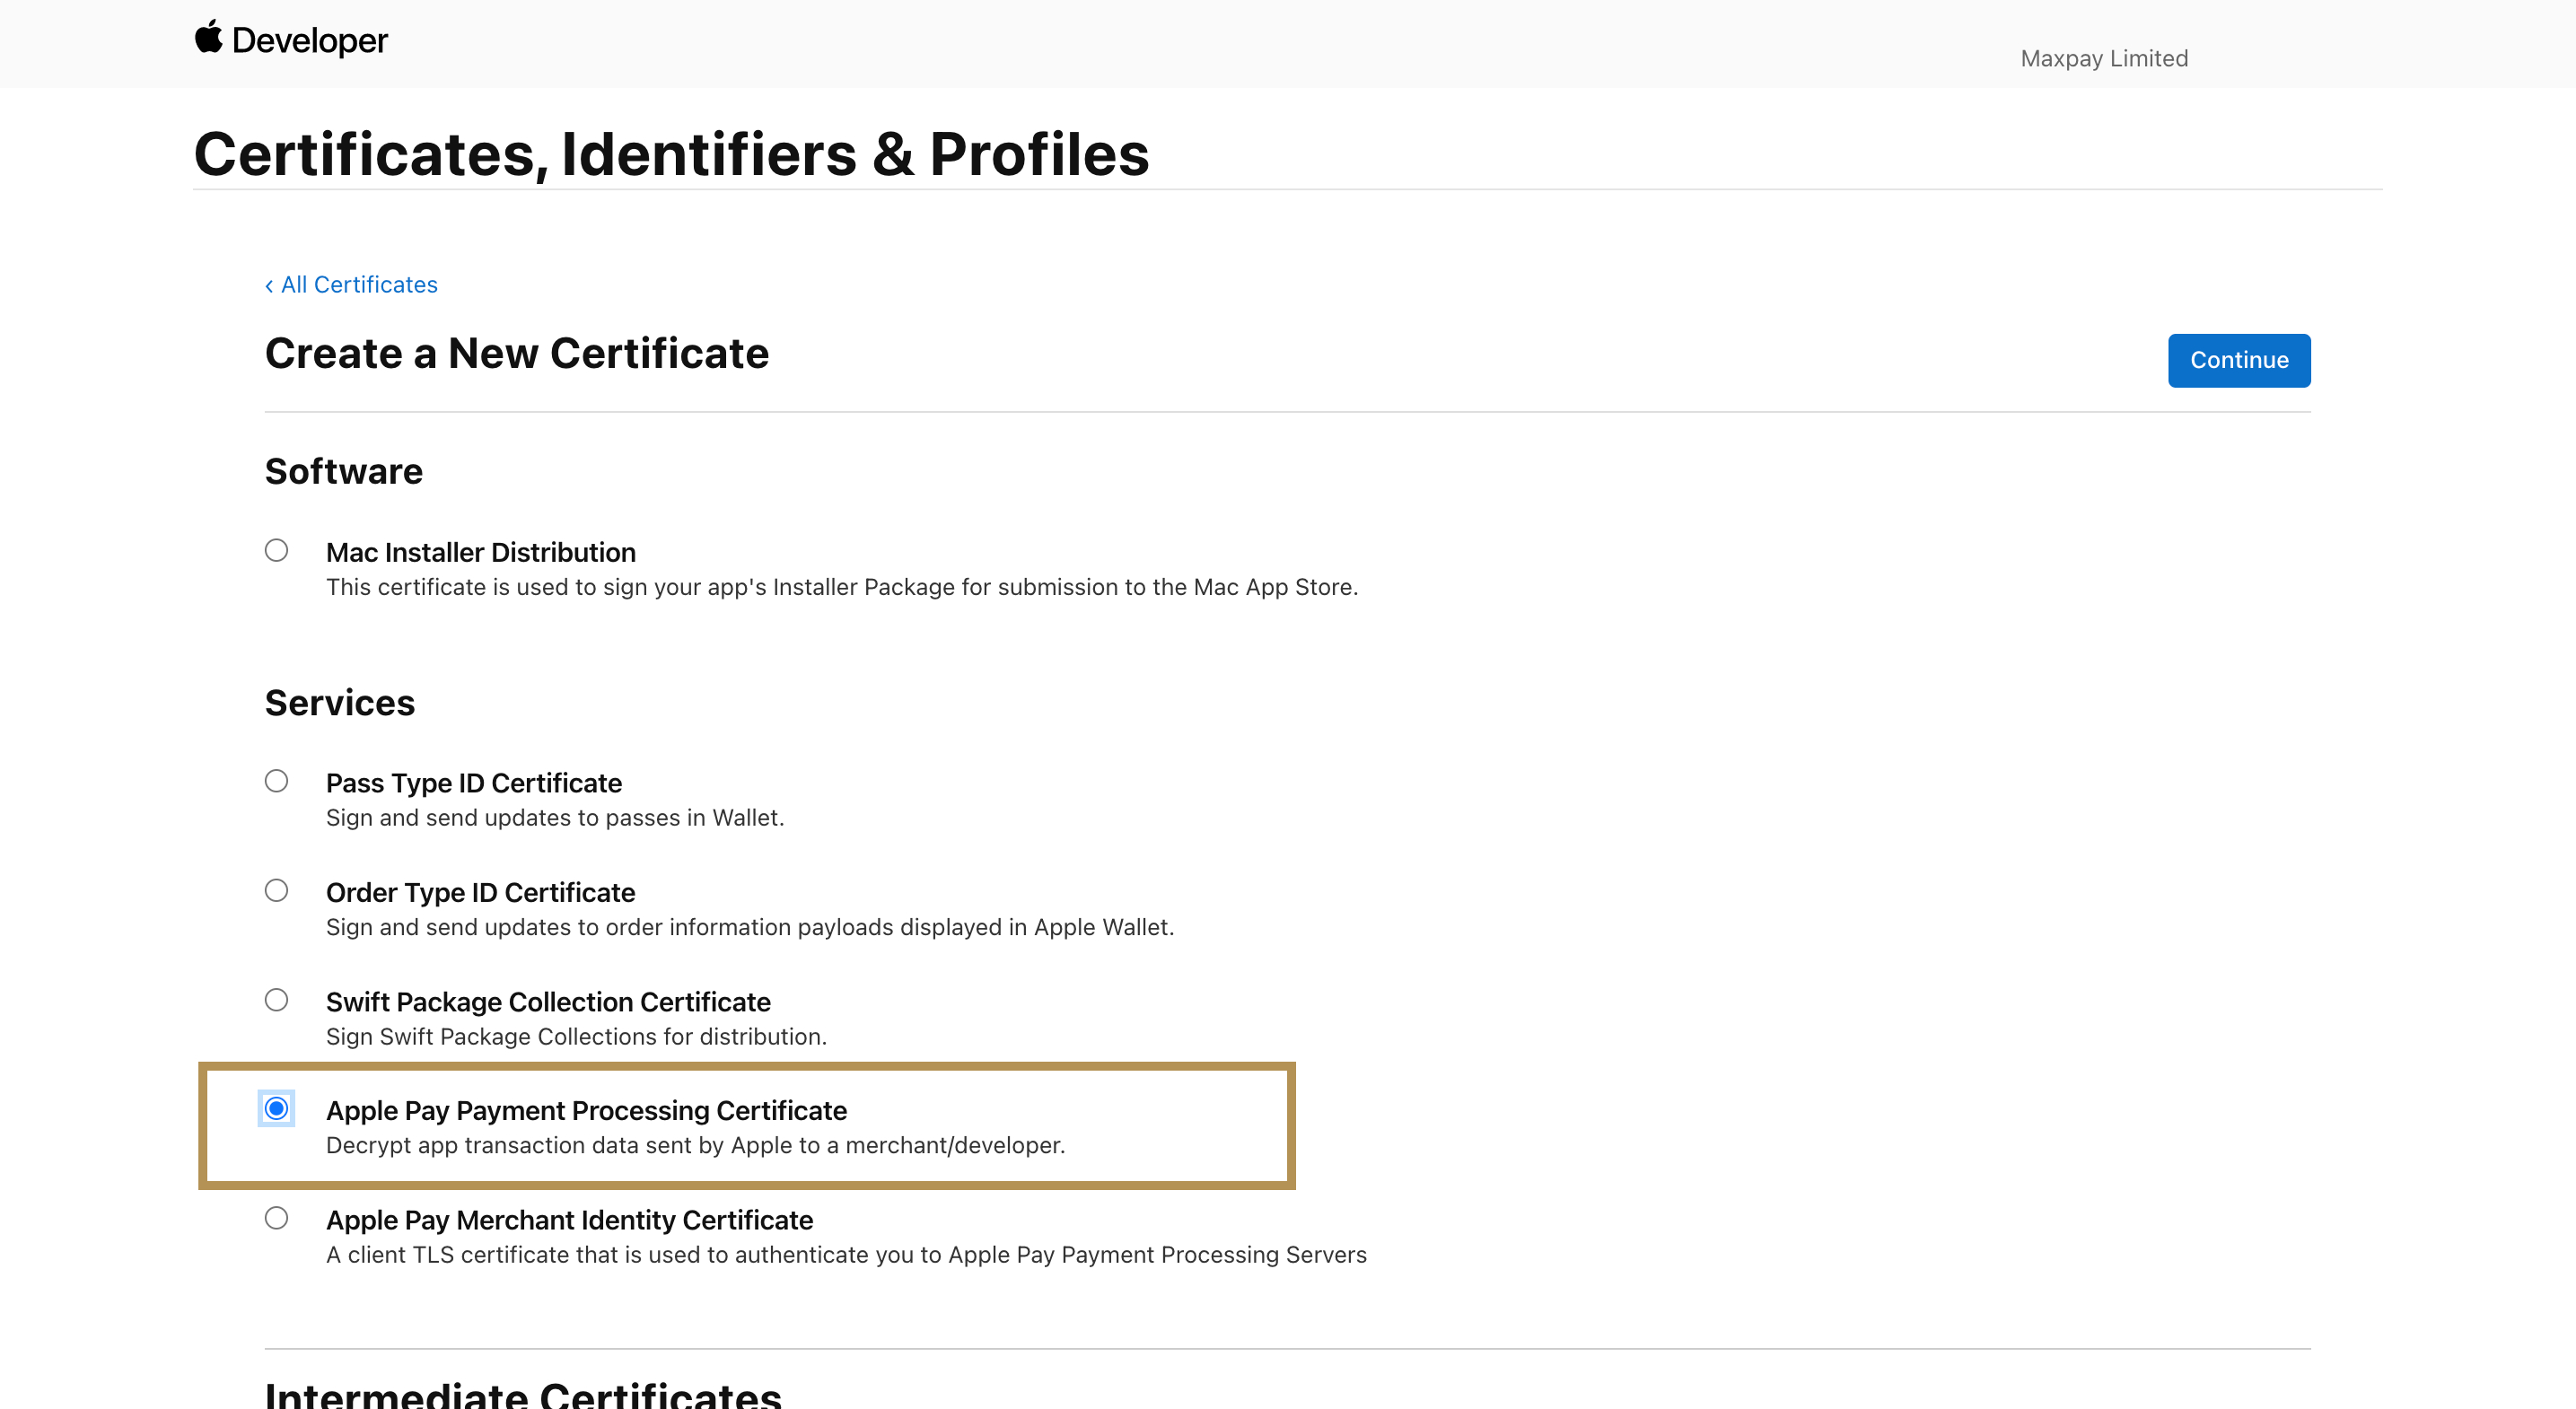The height and width of the screenshot is (1409, 2576).
Task: Click the back chevron before All Certificates
Action: [x=269, y=286]
